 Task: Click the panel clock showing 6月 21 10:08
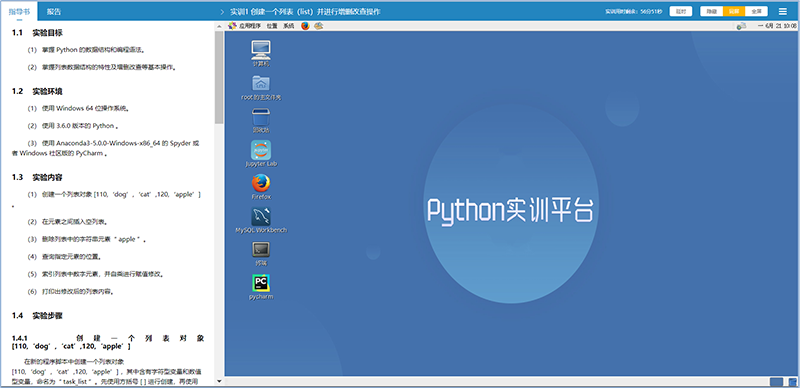pyautogui.click(x=777, y=26)
